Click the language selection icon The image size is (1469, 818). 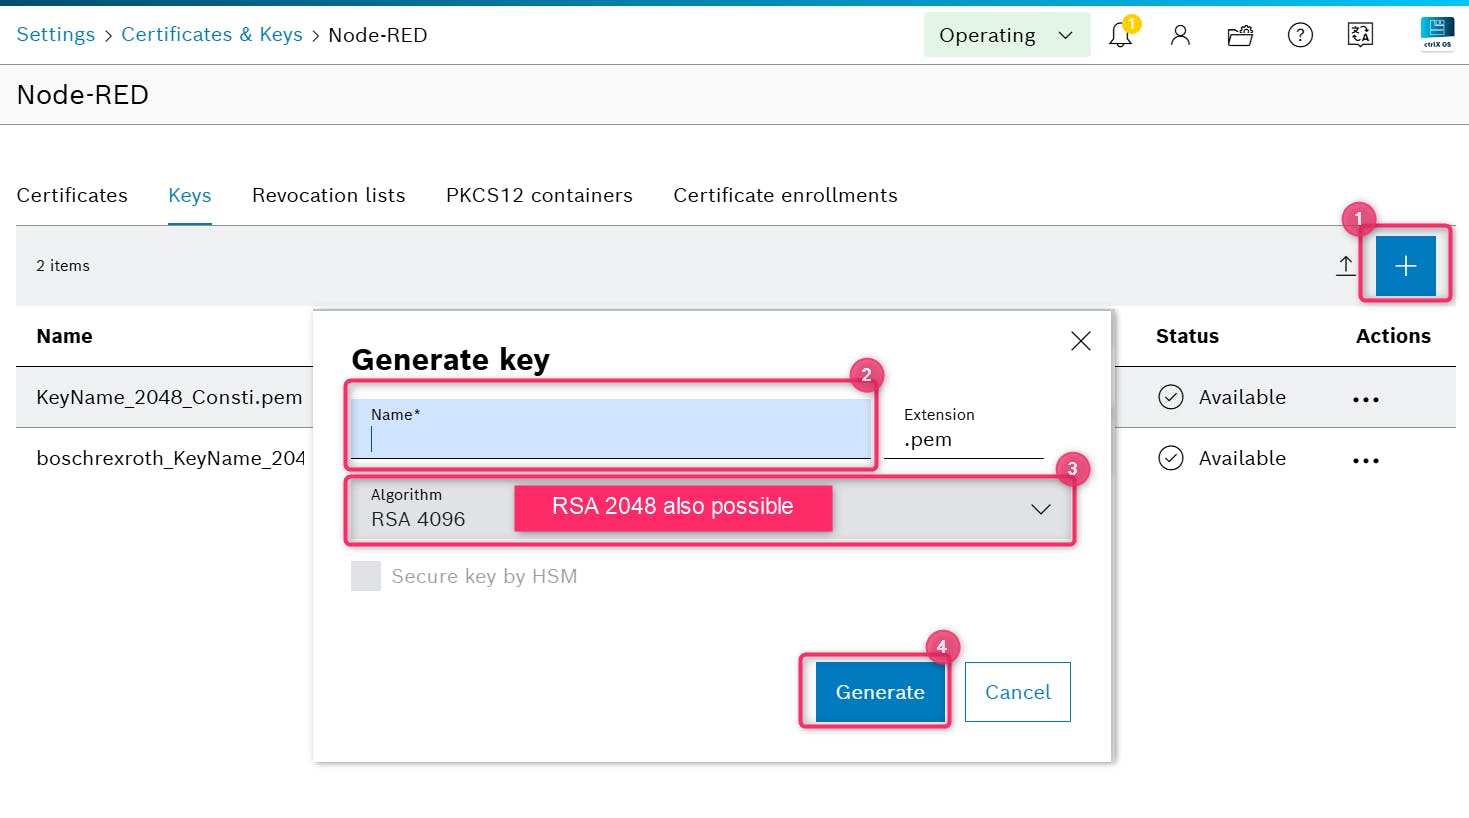(x=1360, y=36)
